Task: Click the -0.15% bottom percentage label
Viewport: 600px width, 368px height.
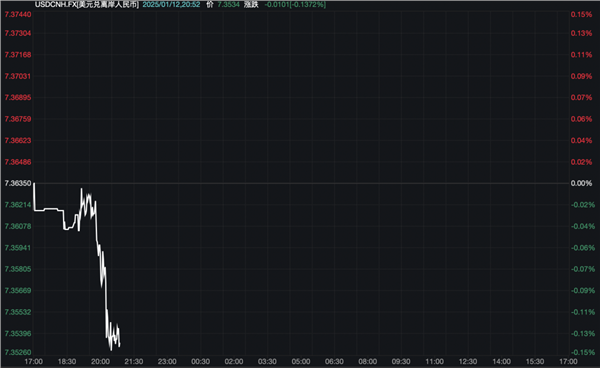Action: (x=583, y=352)
